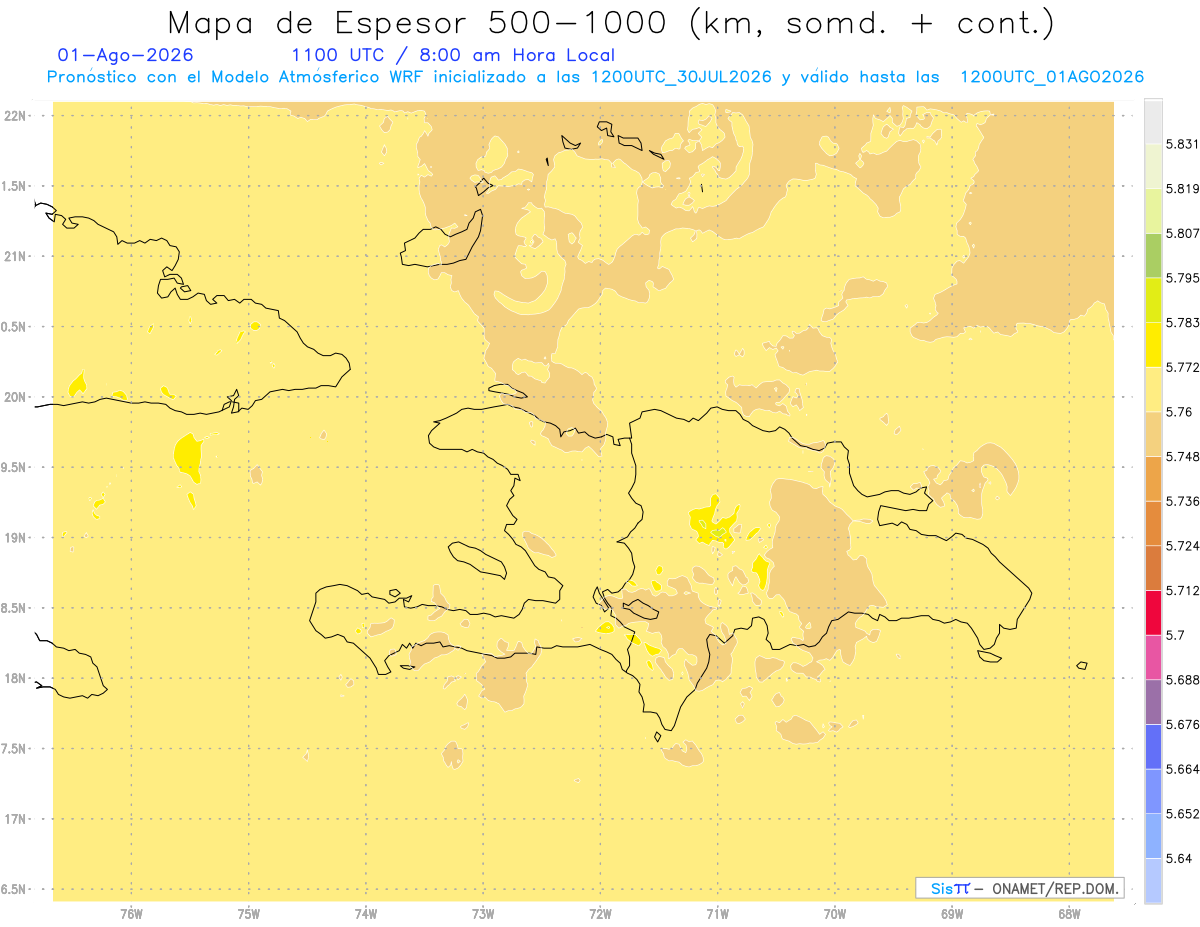This screenshot has height=927, width=1200.
Task: Select legend value '5.772'
Action: coord(1182,367)
